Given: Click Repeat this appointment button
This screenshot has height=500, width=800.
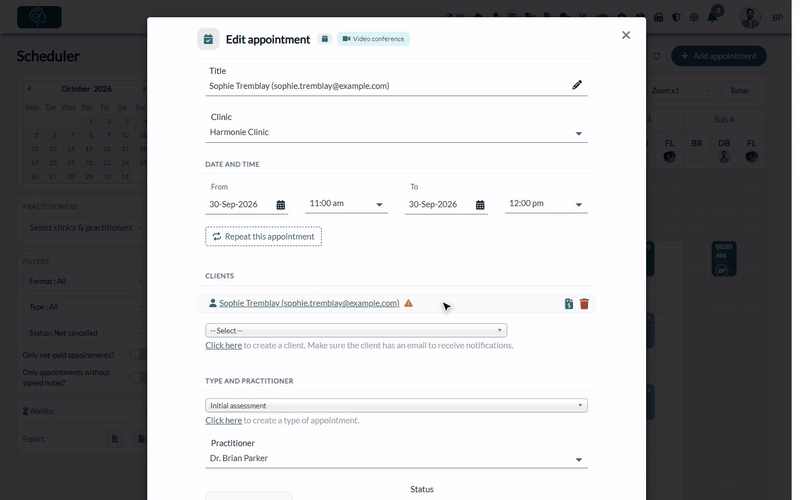Looking at the screenshot, I should [263, 237].
